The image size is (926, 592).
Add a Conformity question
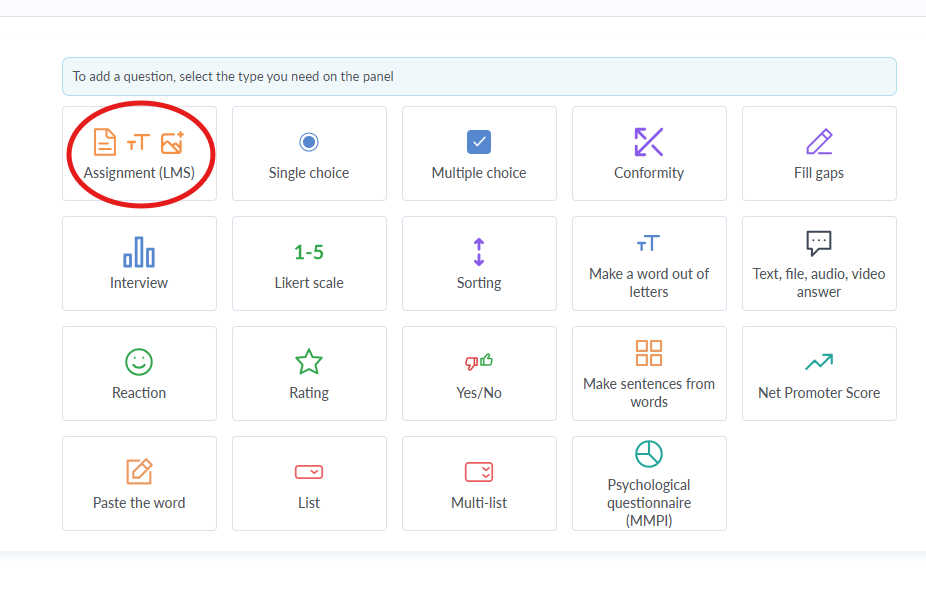click(649, 154)
